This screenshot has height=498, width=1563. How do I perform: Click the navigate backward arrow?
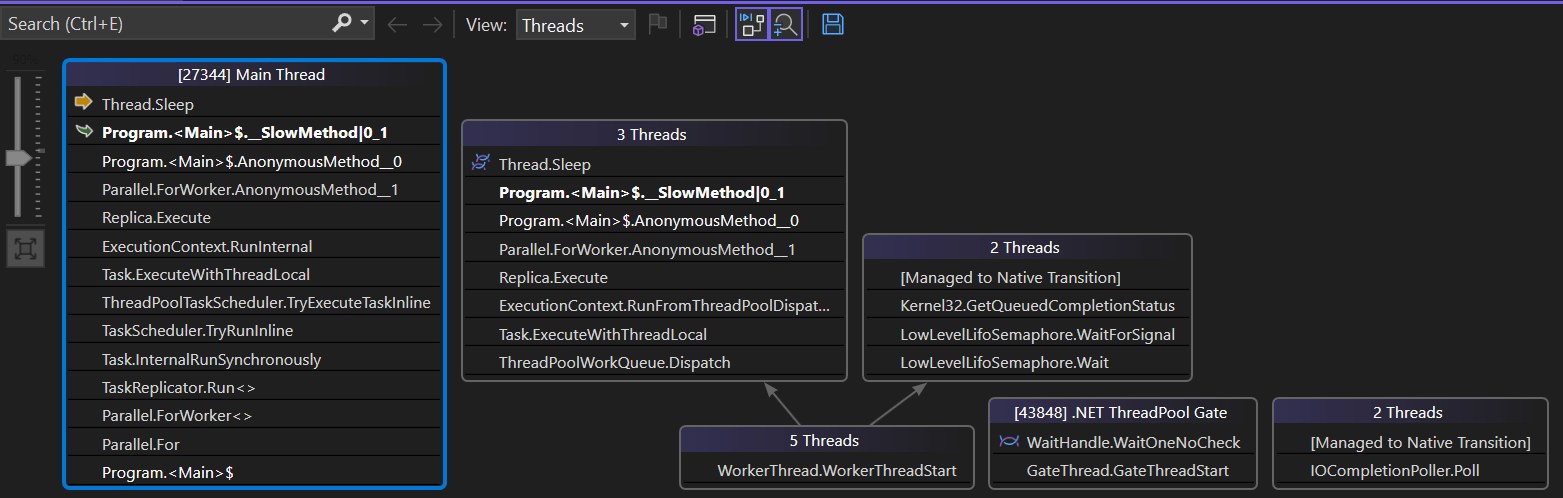397,25
